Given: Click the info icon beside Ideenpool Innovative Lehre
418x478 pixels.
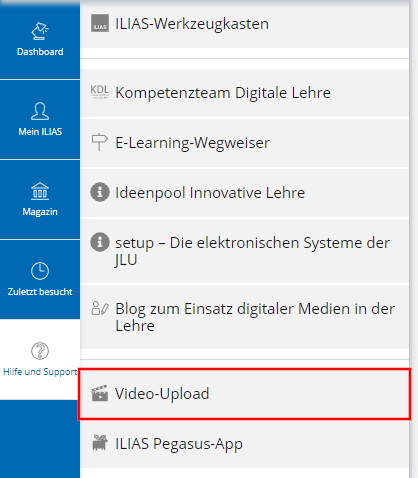Looking at the screenshot, I should pyautogui.click(x=100, y=192).
